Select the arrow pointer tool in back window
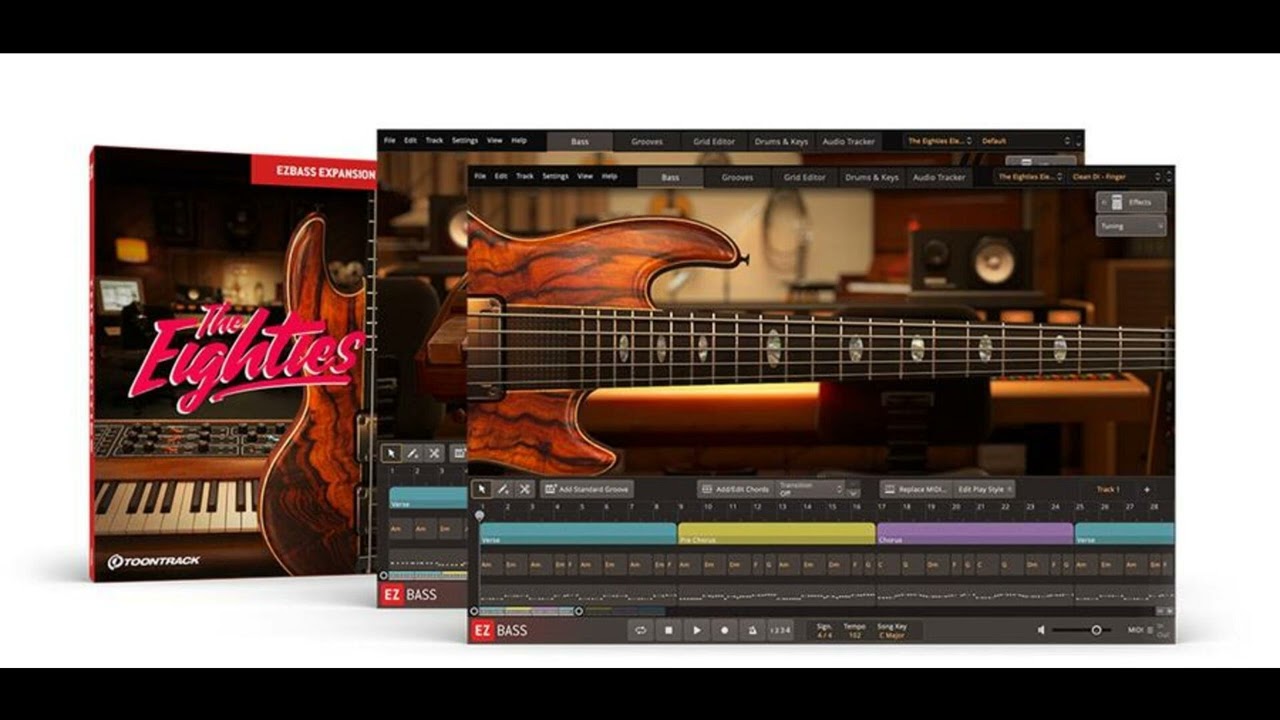 tap(392, 453)
